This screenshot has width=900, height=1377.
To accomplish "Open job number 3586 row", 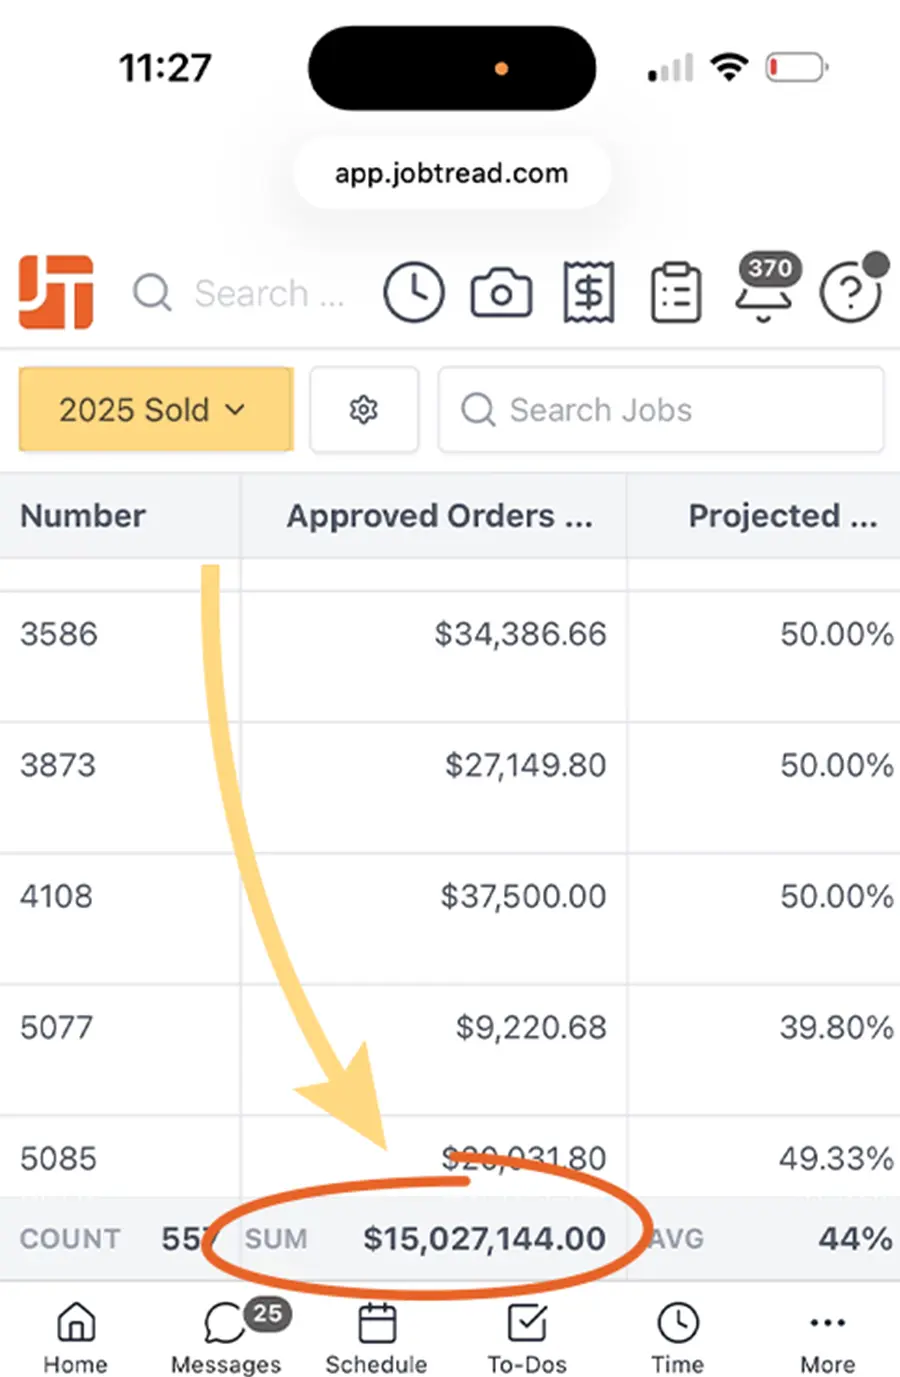I will pos(59,634).
